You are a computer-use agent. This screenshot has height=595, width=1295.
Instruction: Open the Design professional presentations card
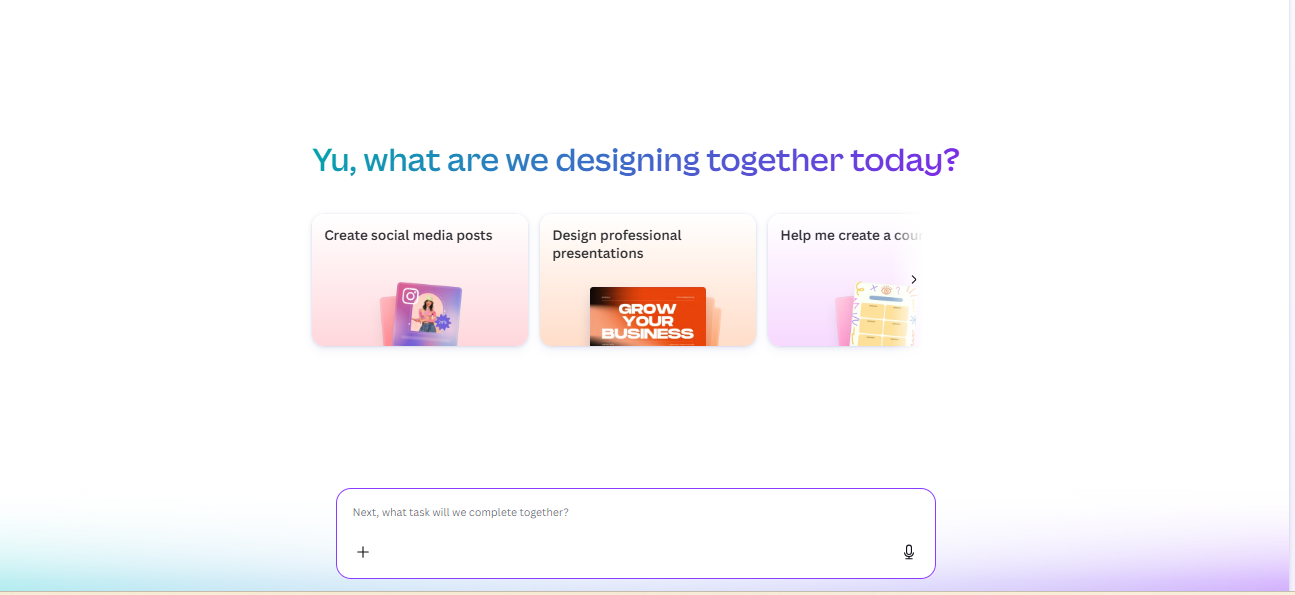tap(648, 280)
